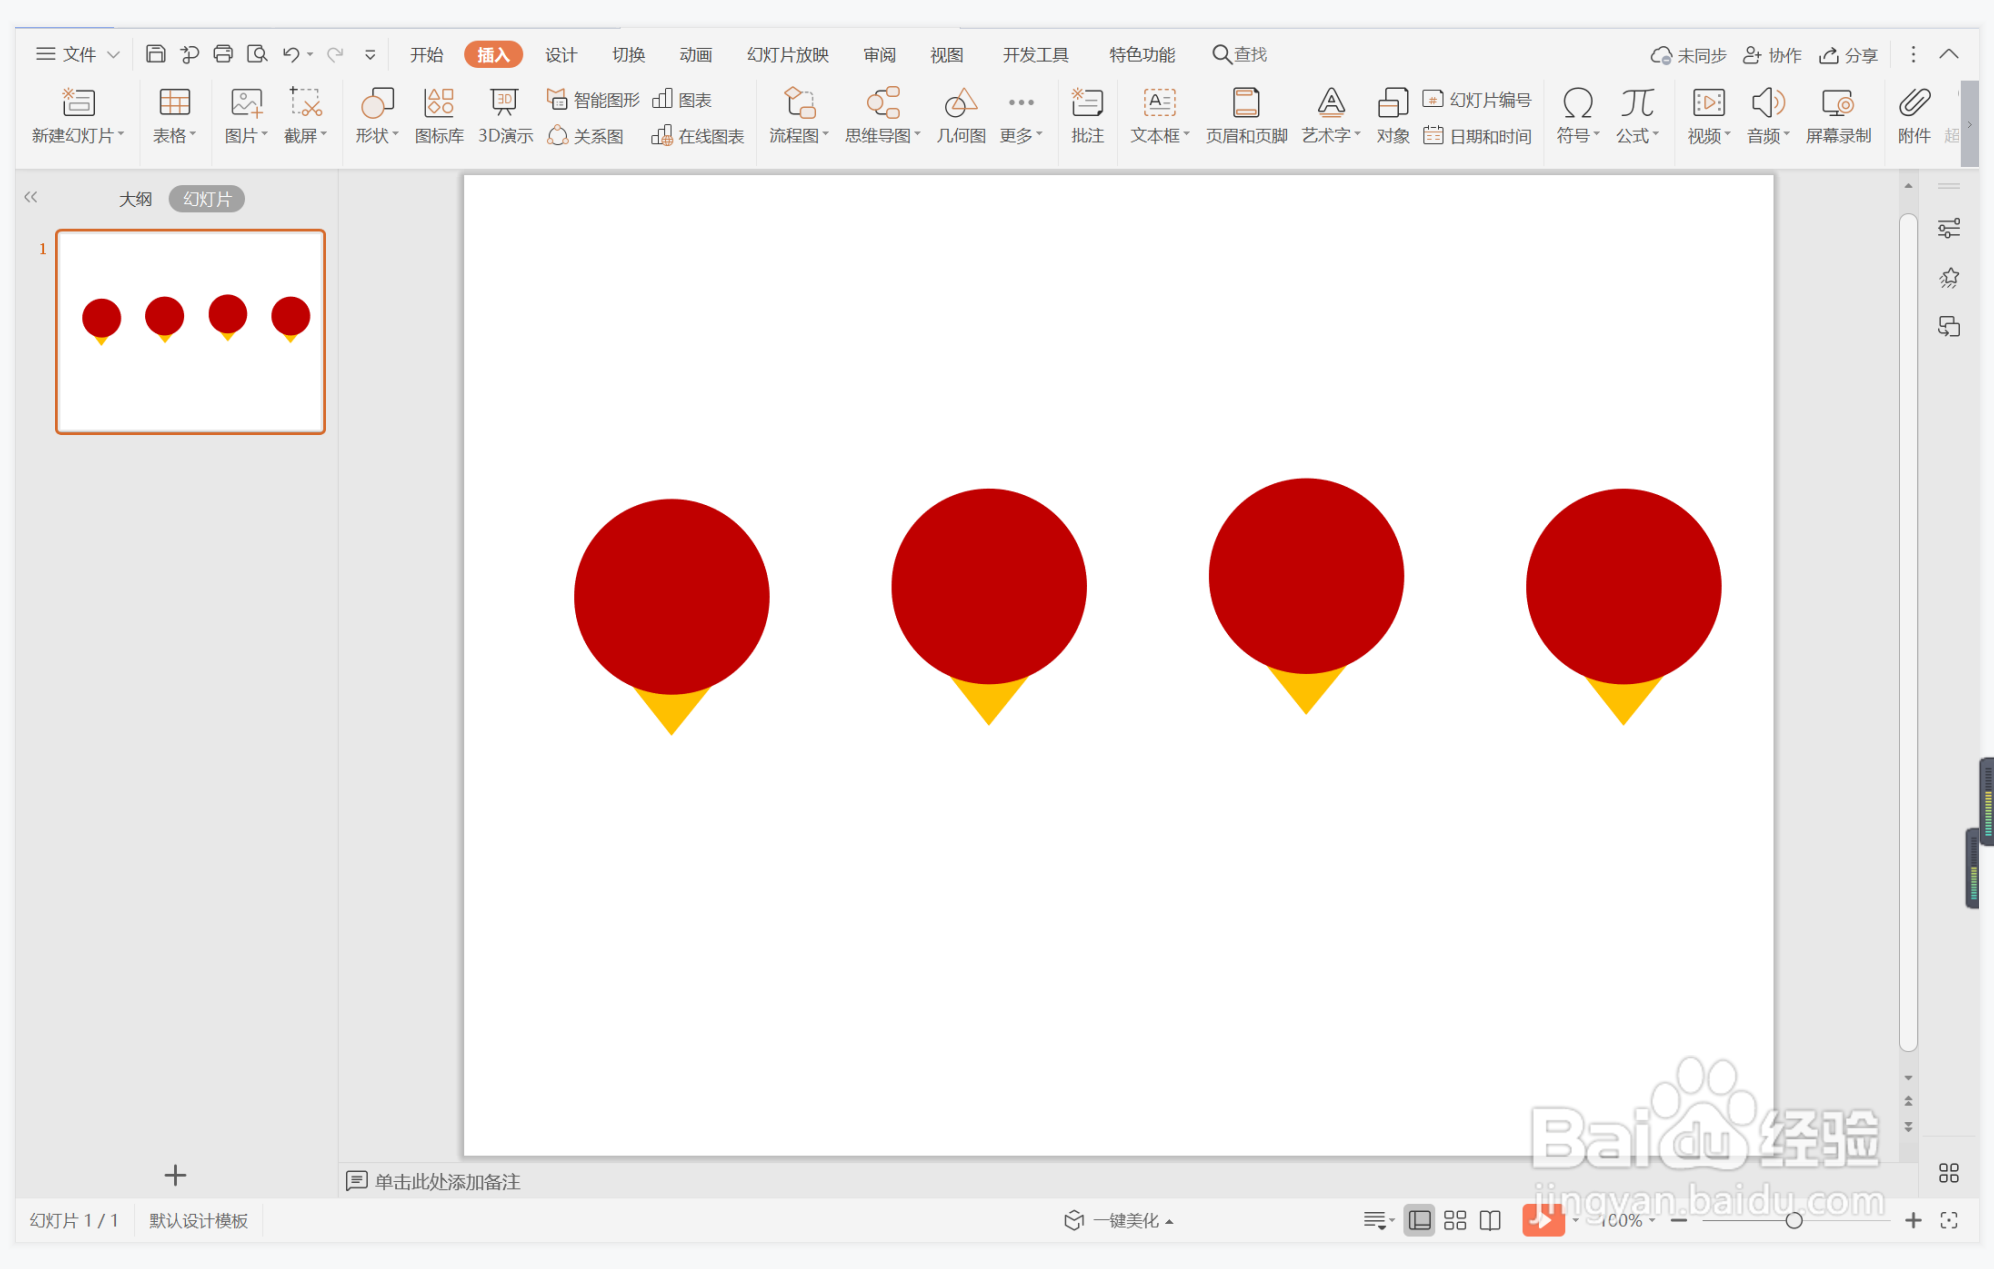The image size is (1994, 1269).
Task: Open the 几何图 geometry tool
Action: pyautogui.click(x=961, y=116)
